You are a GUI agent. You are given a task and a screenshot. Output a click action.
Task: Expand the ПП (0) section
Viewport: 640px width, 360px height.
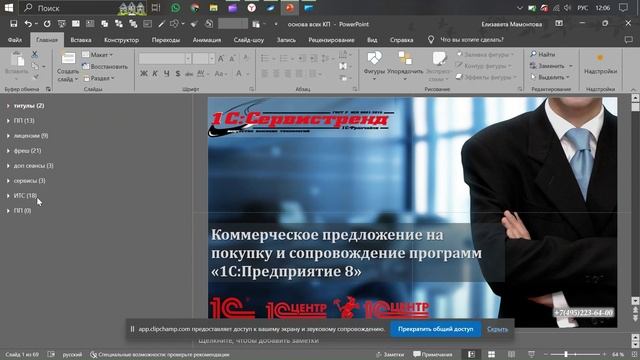(8, 211)
